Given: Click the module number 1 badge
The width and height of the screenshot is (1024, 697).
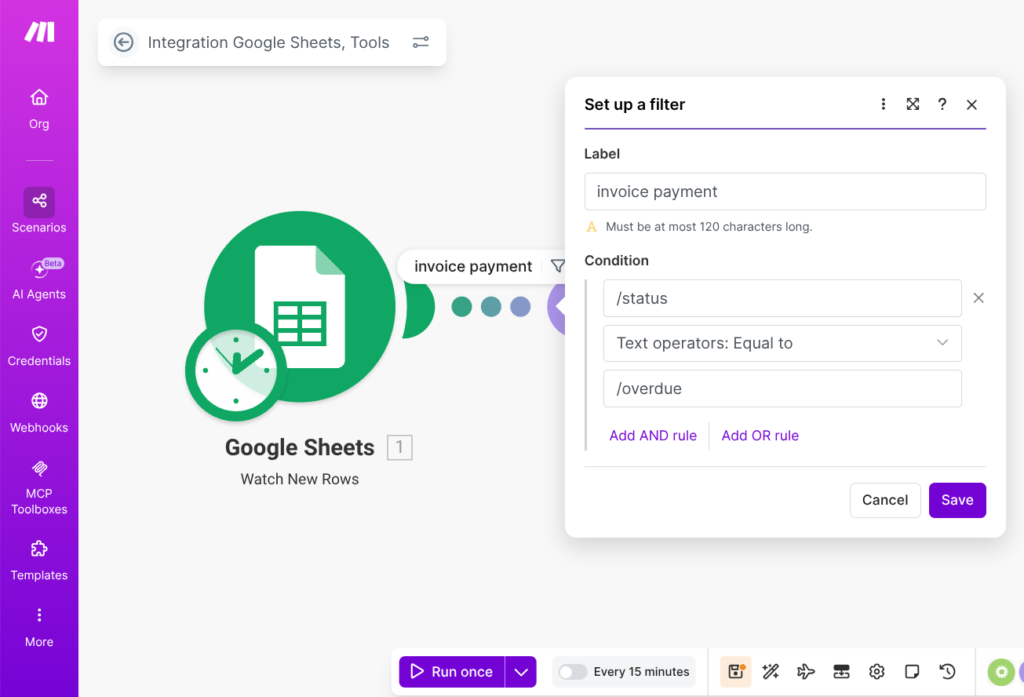Looking at the screenshot, I should click(x=400, y=447).
